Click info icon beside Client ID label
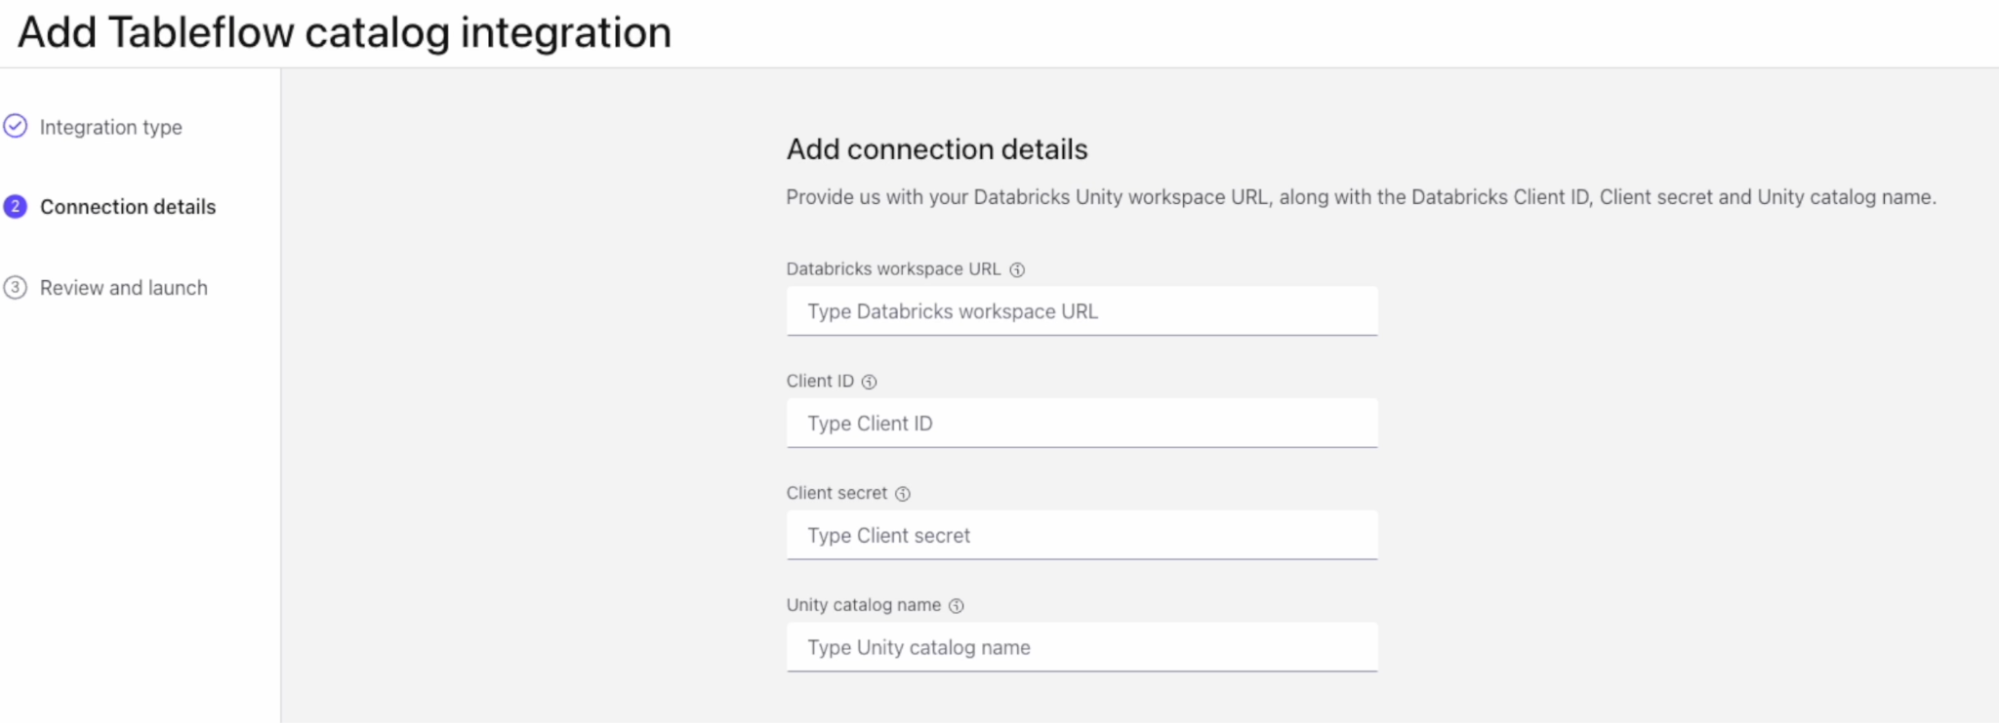This screenshot has height=724, width=1999. [x=869, y=382]
